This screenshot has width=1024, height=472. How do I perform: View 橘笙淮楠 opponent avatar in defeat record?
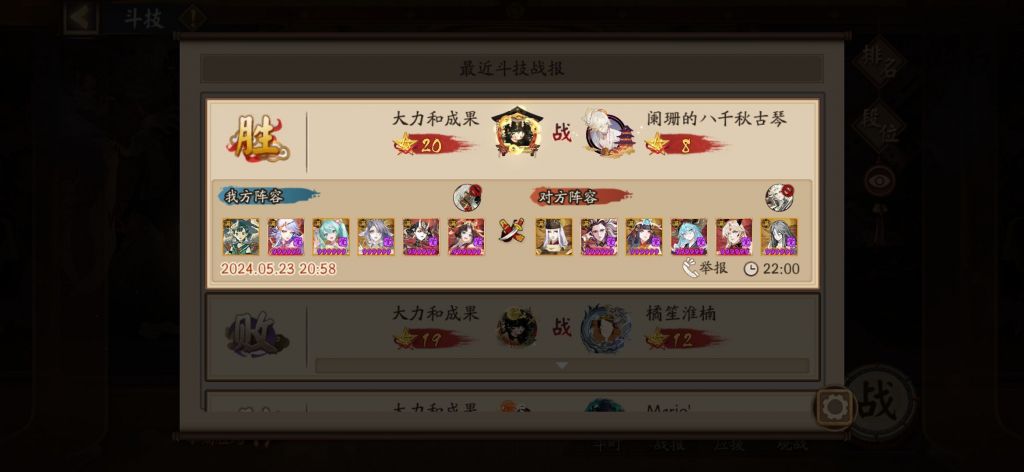[605, 328]
